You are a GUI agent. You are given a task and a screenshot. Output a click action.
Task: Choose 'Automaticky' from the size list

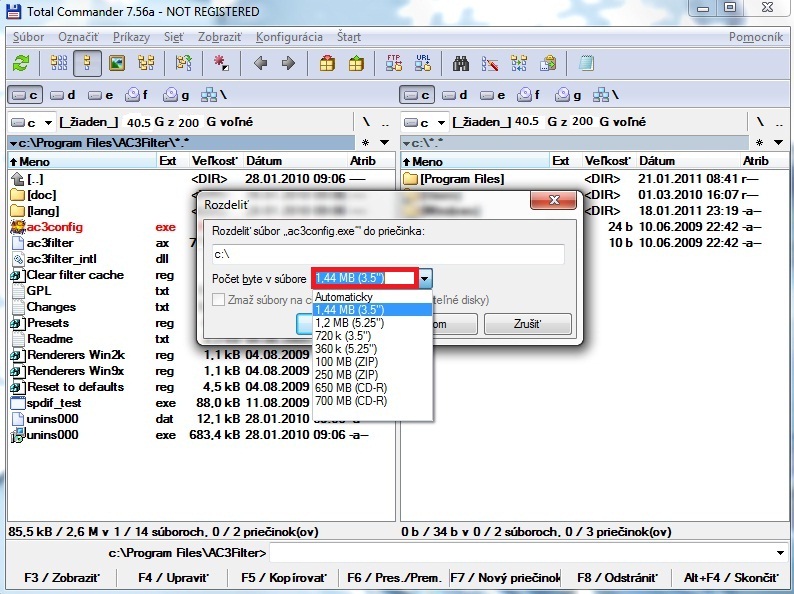373,297
